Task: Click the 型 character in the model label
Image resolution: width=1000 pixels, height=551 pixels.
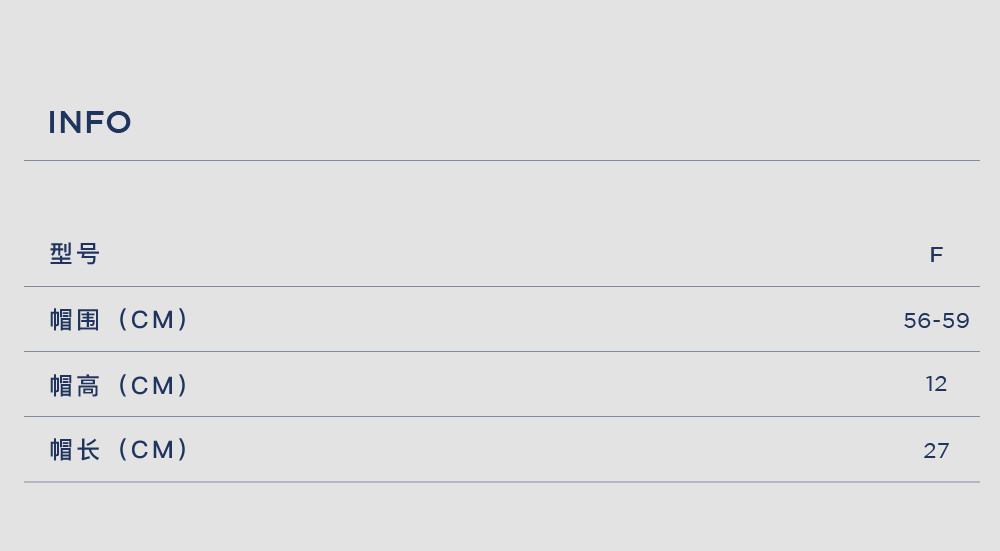Action: (x=61, y=254)
